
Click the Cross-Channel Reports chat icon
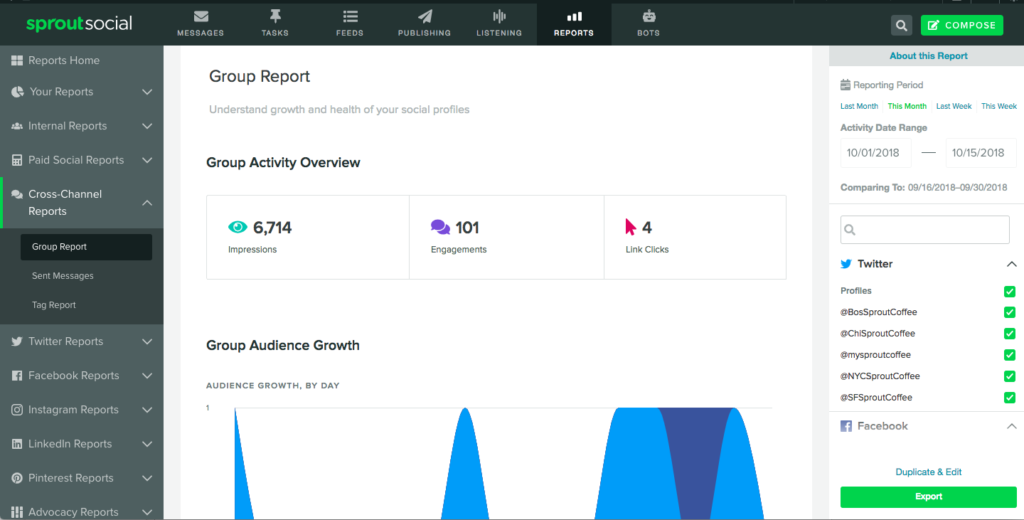[17, 195]
